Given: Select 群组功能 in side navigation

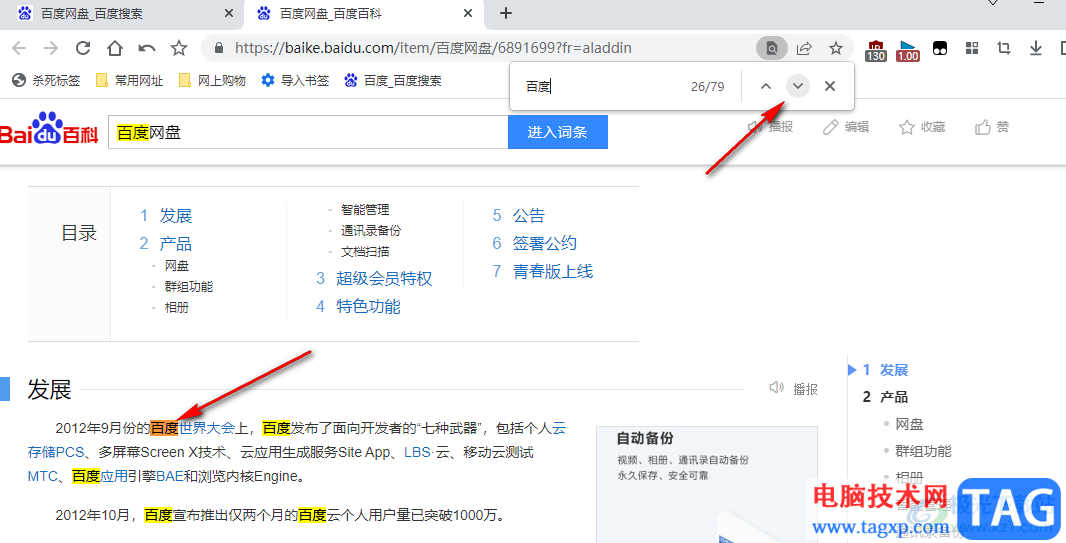Looking at the screenshot, I should pos(923,451).
